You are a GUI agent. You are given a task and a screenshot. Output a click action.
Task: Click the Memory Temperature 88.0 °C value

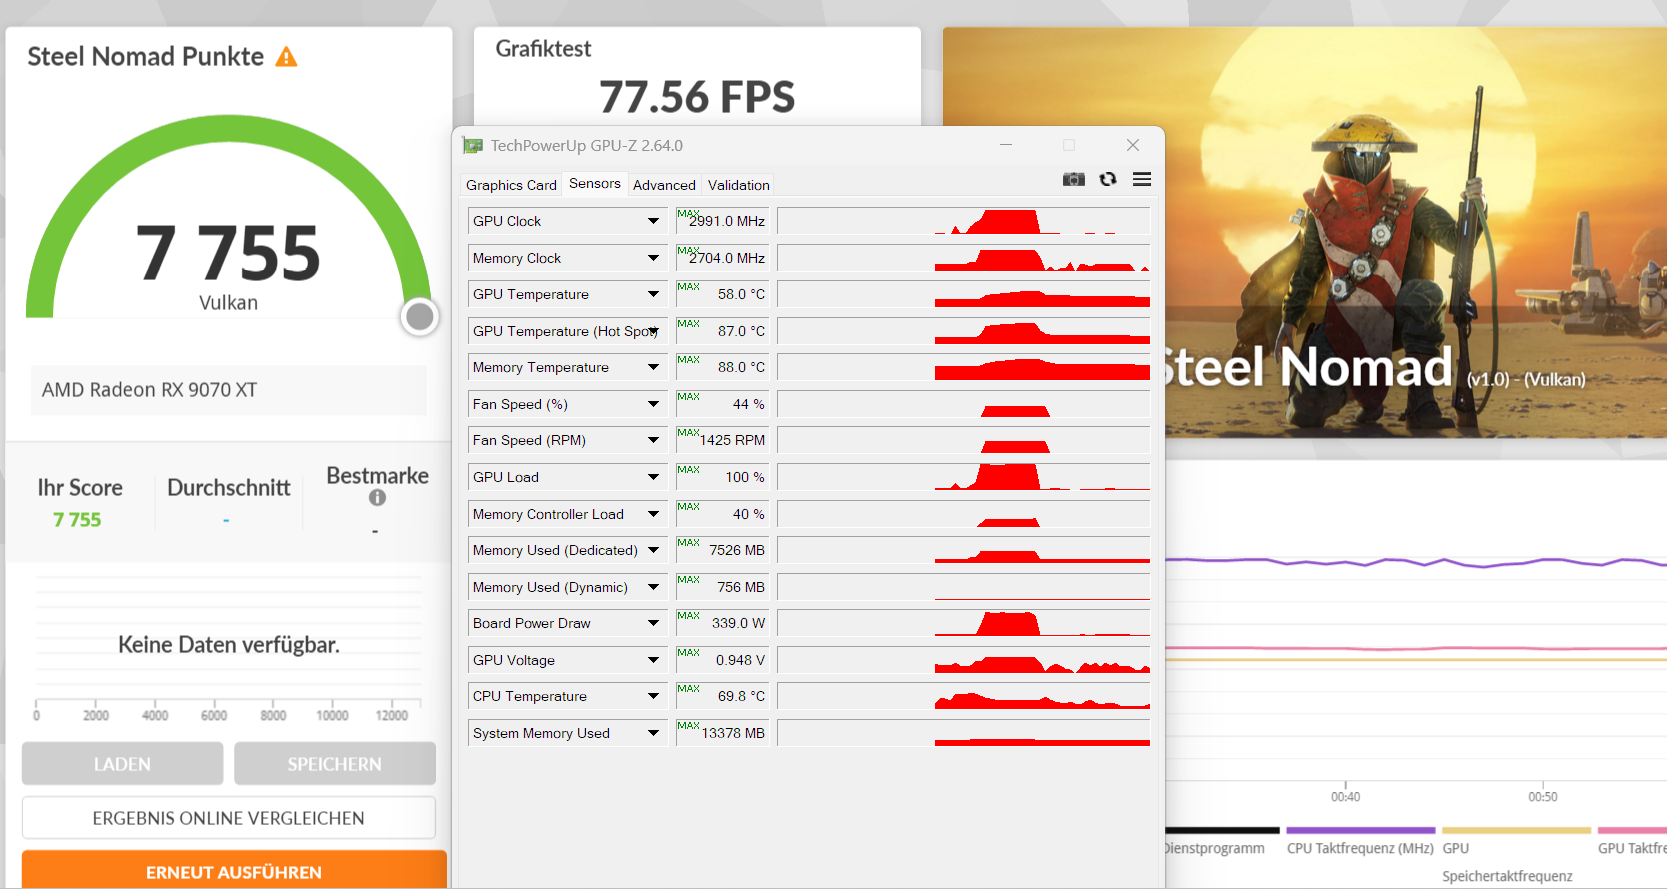pyautogui.click(x=722, y=367)
